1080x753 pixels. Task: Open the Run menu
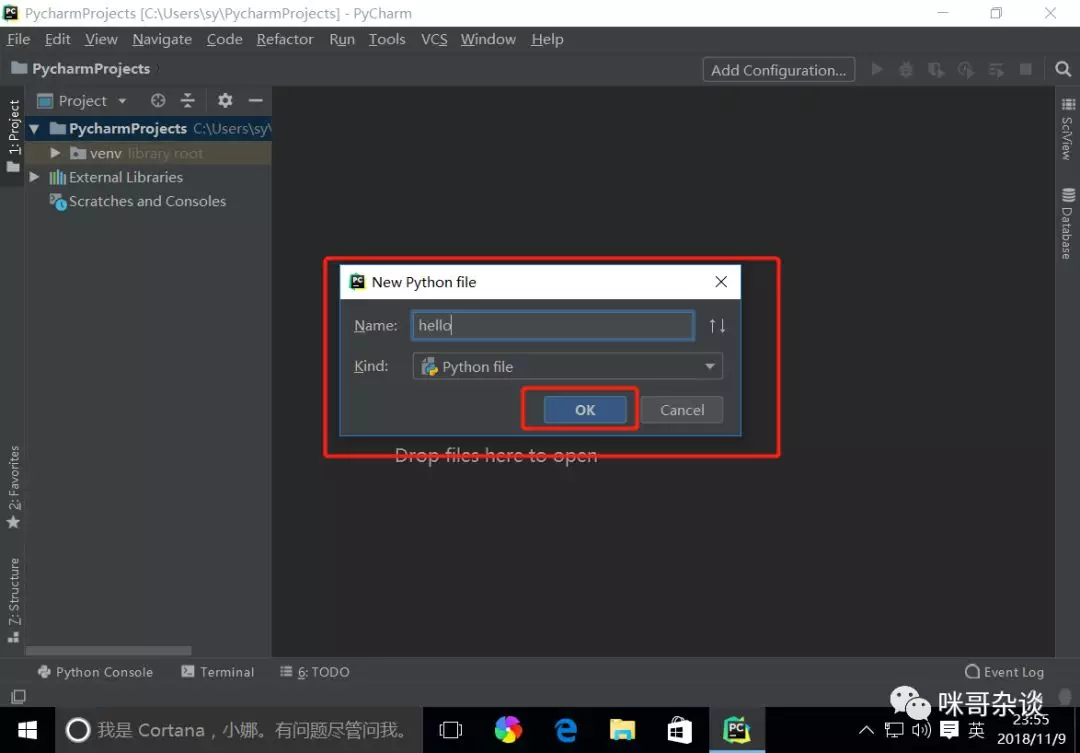pyautogui.click(x=342, y=39)
